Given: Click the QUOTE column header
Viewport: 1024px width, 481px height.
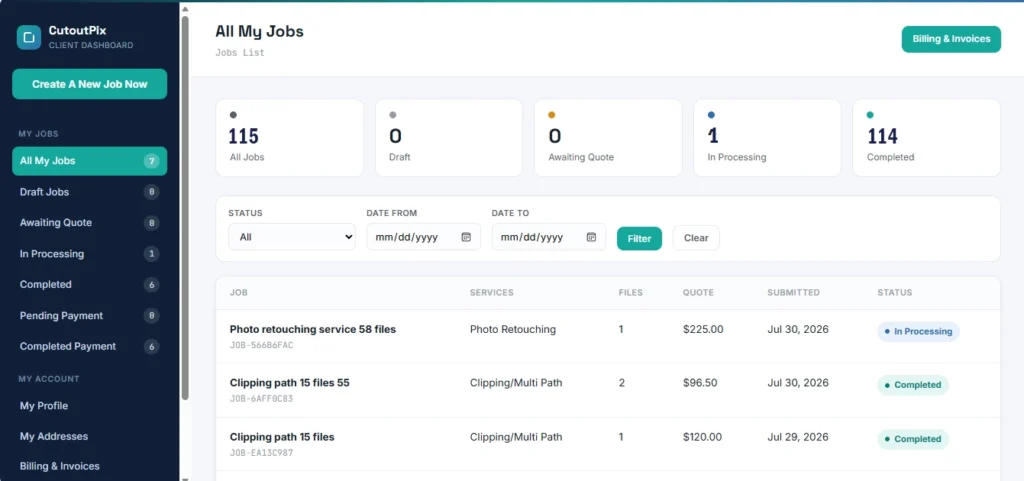Looking at the screenshot, I should point(698,293).
